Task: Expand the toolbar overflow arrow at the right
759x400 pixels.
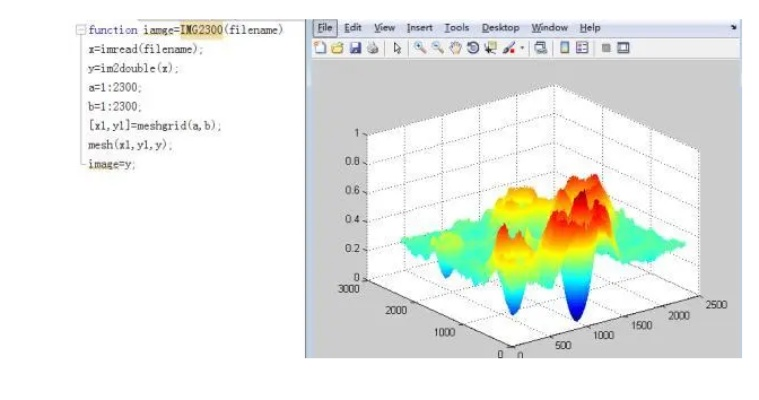Action: (x=733, y=28)
